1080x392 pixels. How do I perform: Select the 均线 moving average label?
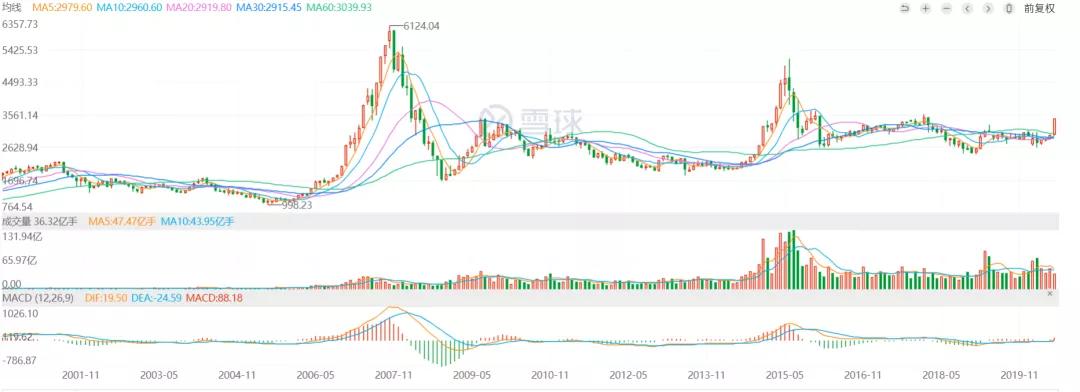coord(13,8)
